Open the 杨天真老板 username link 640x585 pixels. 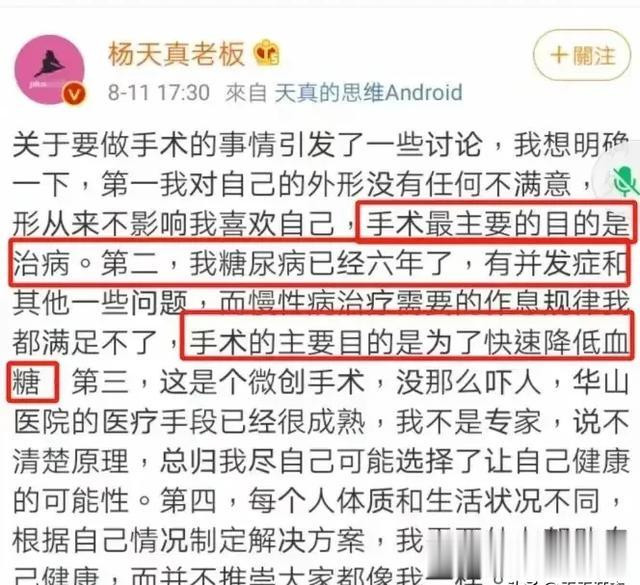[176, 53]
